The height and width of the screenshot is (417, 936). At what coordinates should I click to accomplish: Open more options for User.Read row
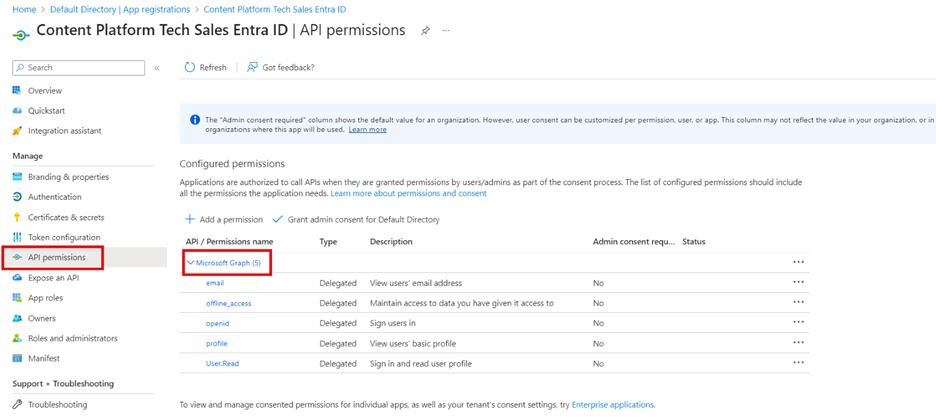coord(798,363)
